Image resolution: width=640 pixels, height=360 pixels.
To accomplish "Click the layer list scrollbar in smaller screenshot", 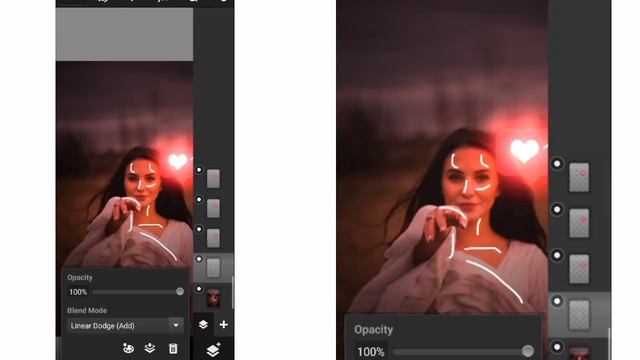I will [x=233, y=292].
